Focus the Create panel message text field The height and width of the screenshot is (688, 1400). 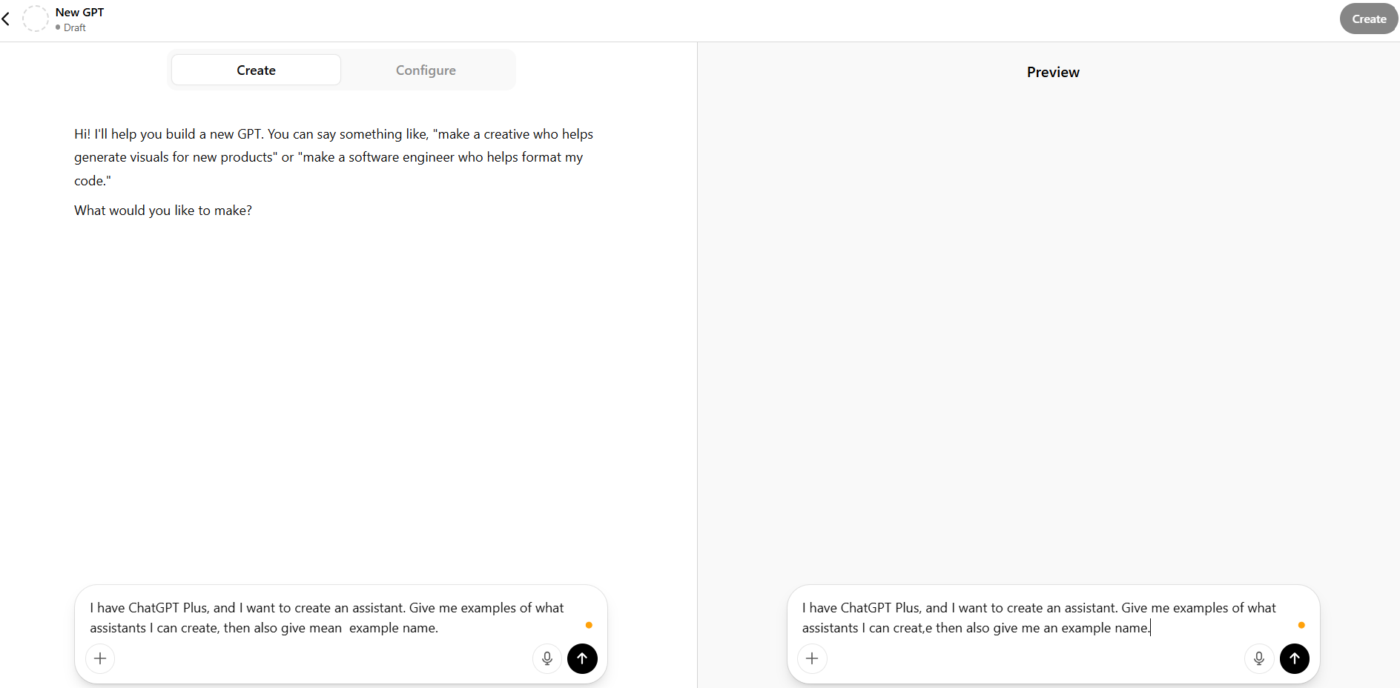coord(327,618)
